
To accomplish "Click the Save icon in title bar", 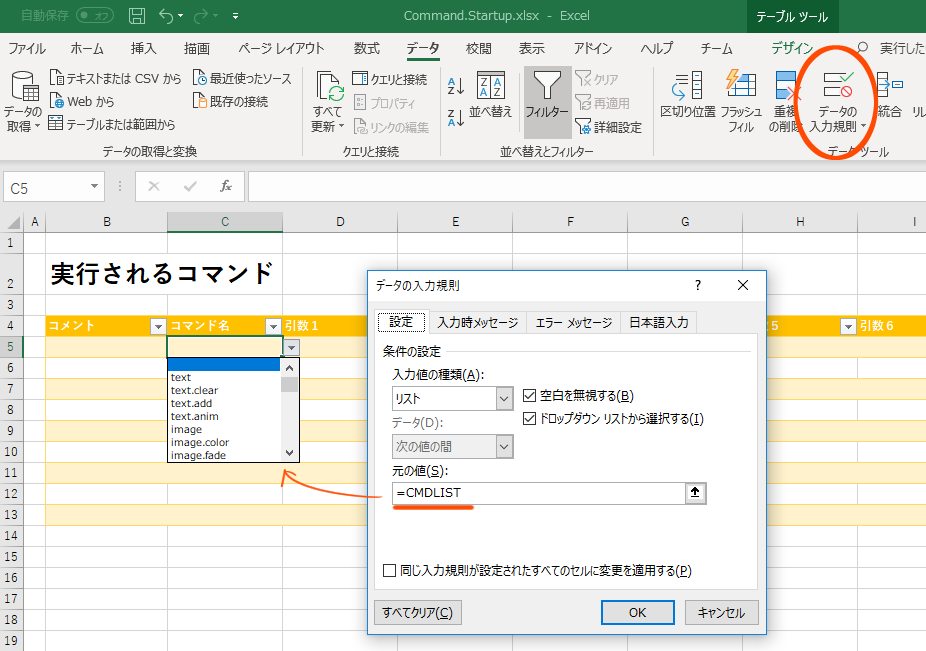I will [136, 16].
